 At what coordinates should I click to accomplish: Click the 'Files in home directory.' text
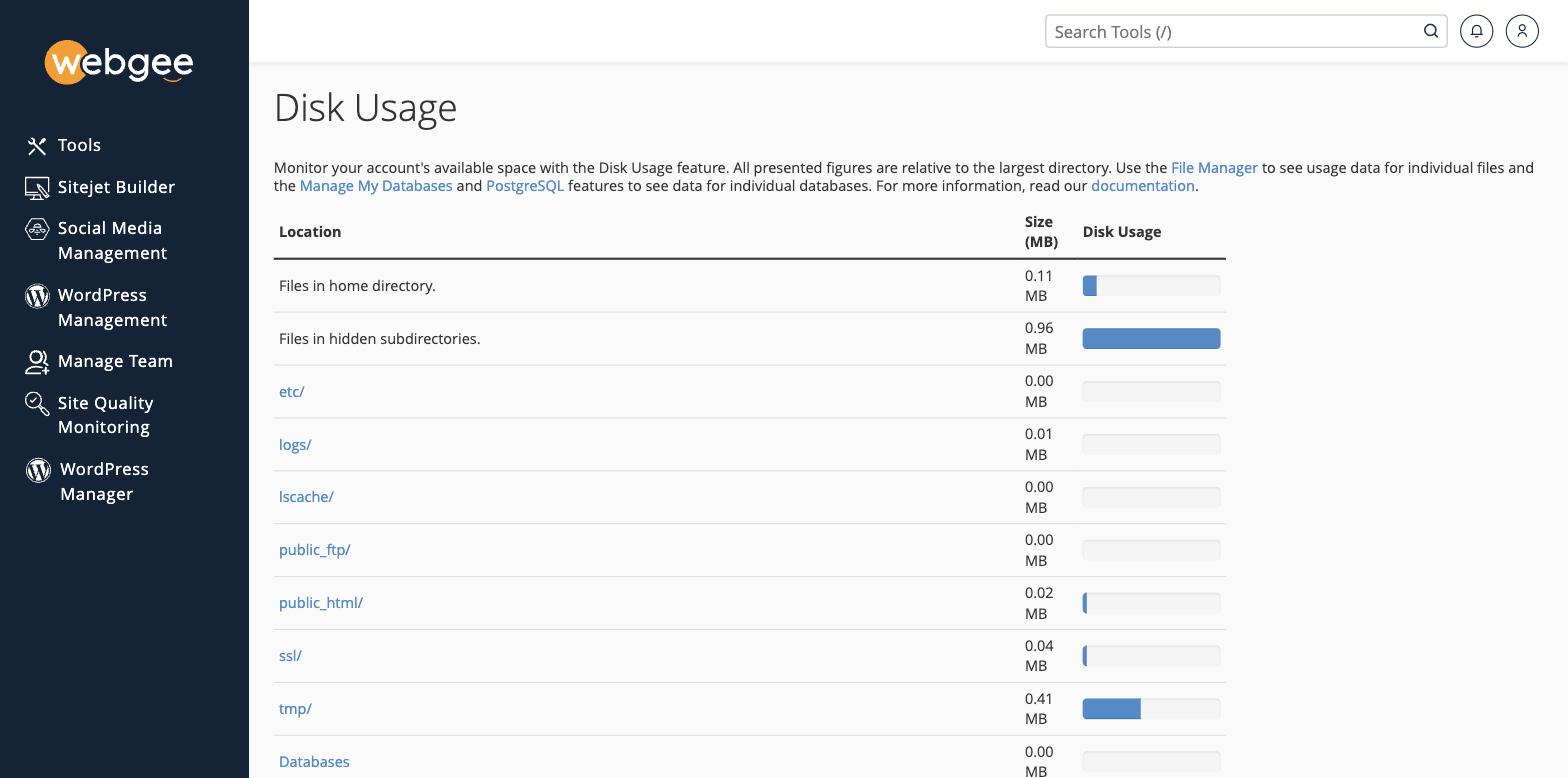tap(357, 286)
